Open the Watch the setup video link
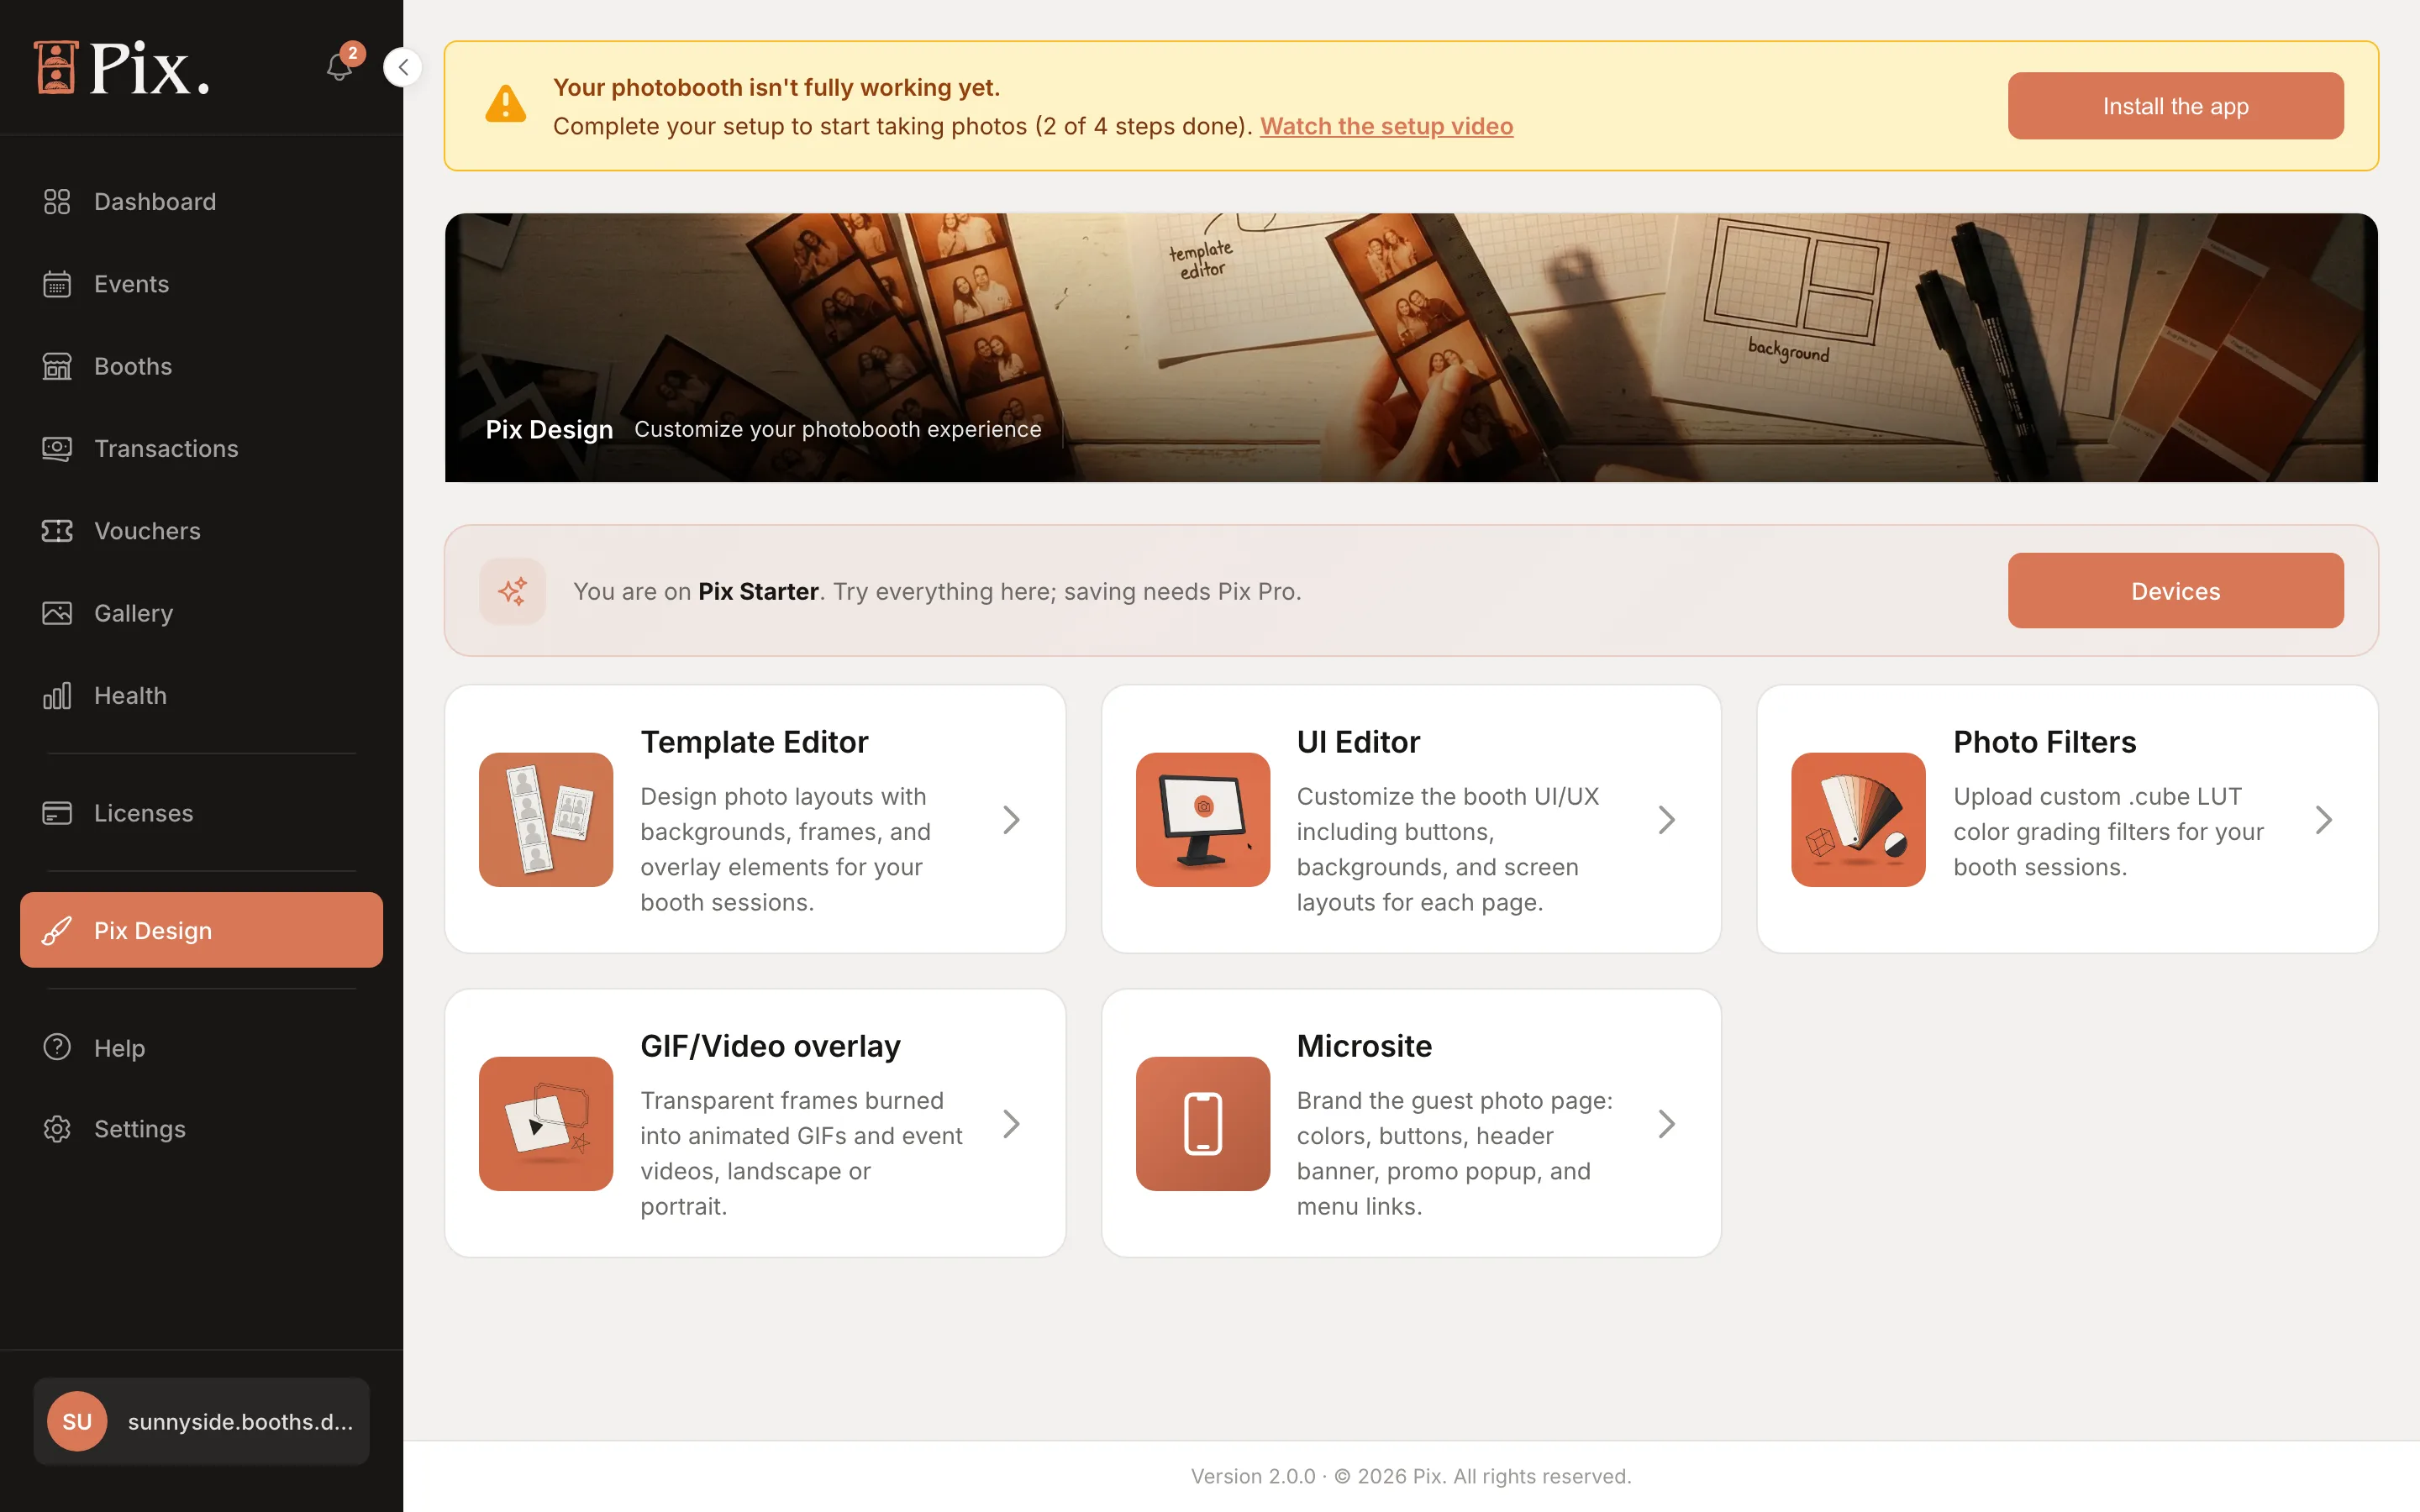 coord(1386,126)
